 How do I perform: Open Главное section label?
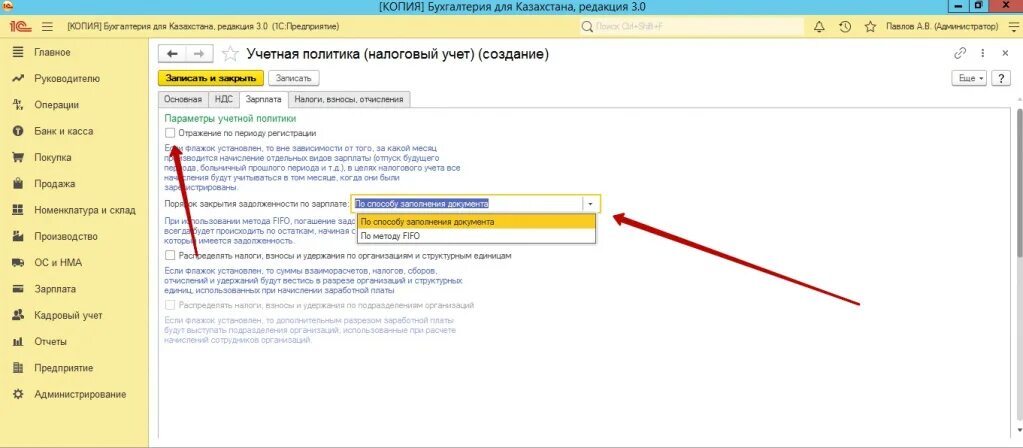(52, 52)
